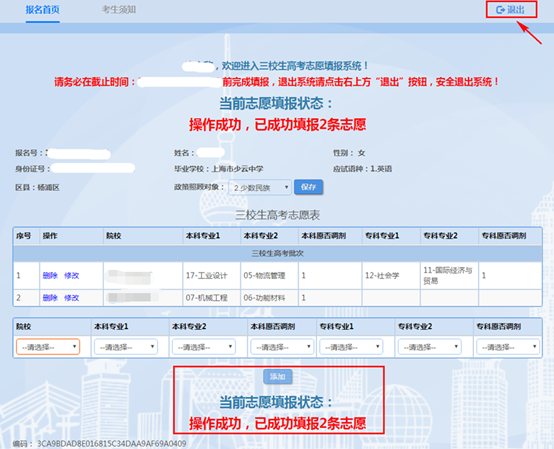Modify the first volunteer entry (修改)
554x449 pixels.
(x=71, y=276)
